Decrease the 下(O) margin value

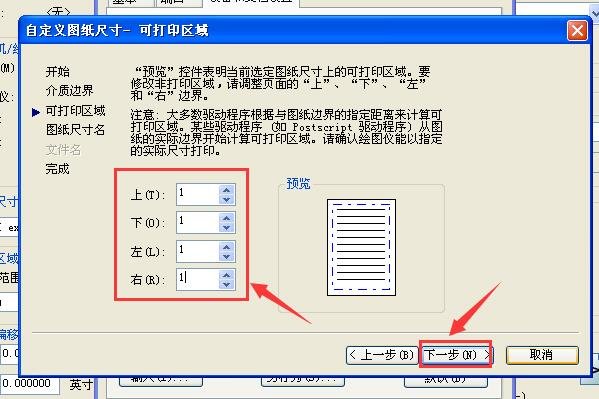(227, 228)
